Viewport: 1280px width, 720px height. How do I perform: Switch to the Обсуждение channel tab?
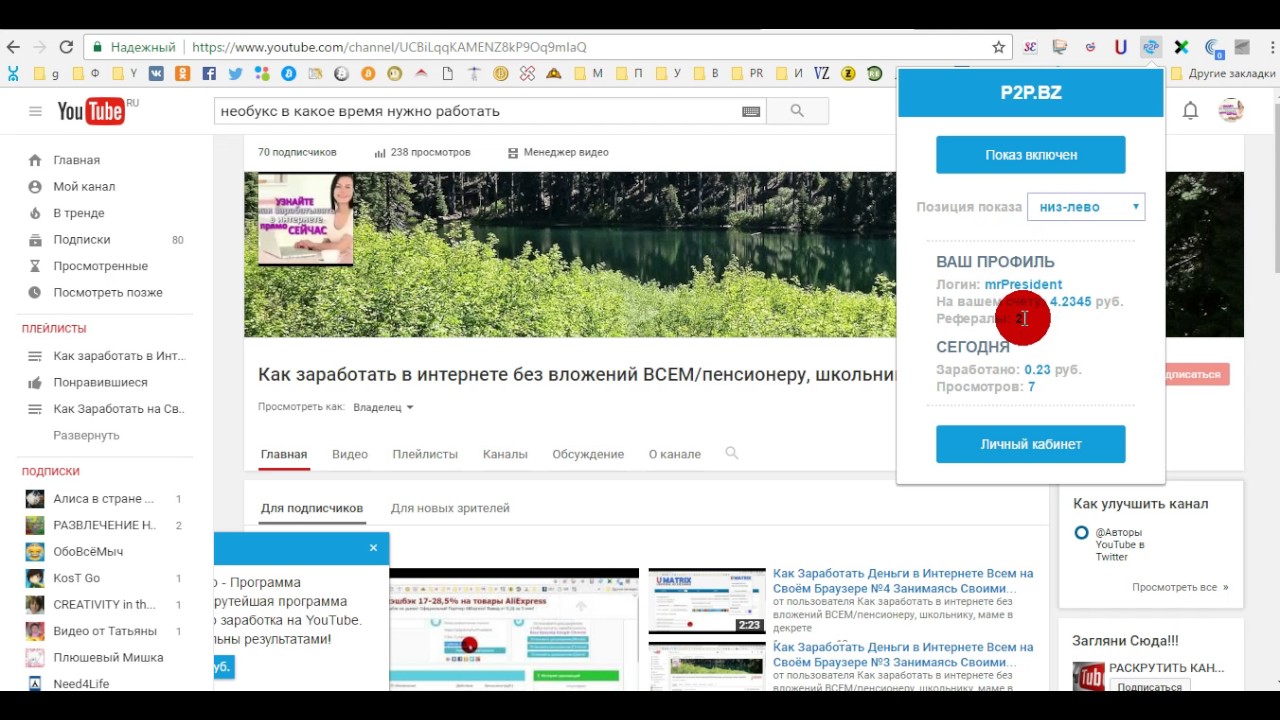[588, 454]
